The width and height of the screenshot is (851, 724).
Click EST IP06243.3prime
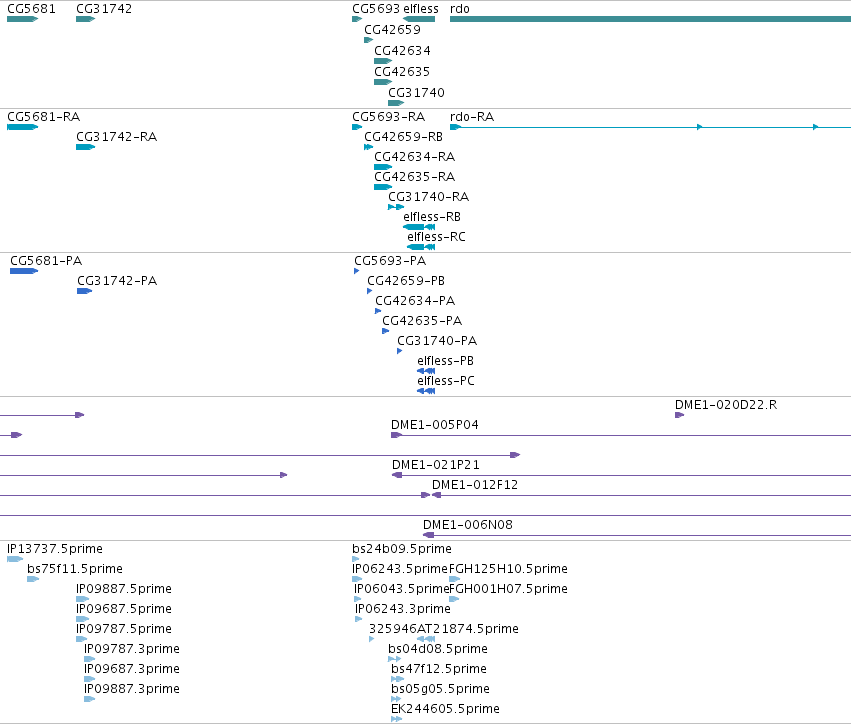pos(403,610)
